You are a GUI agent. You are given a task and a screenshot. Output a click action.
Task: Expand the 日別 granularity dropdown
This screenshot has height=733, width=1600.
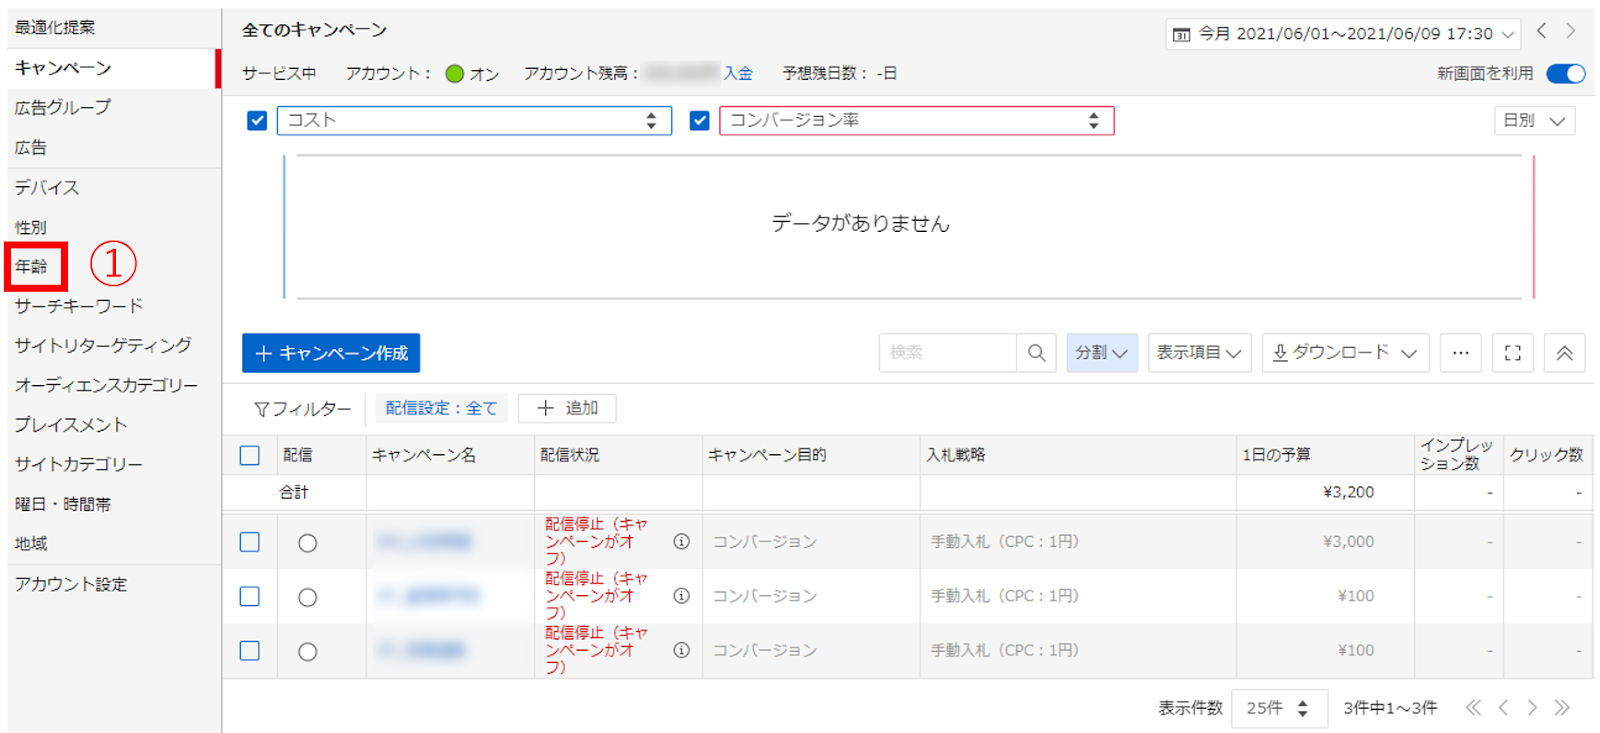1533,121
